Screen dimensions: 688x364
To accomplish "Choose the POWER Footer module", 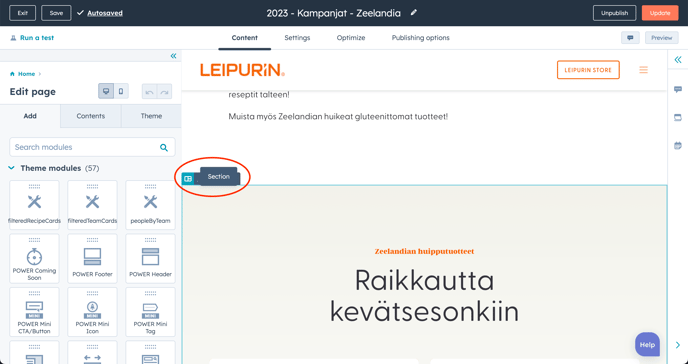I will tap(92, 258).
